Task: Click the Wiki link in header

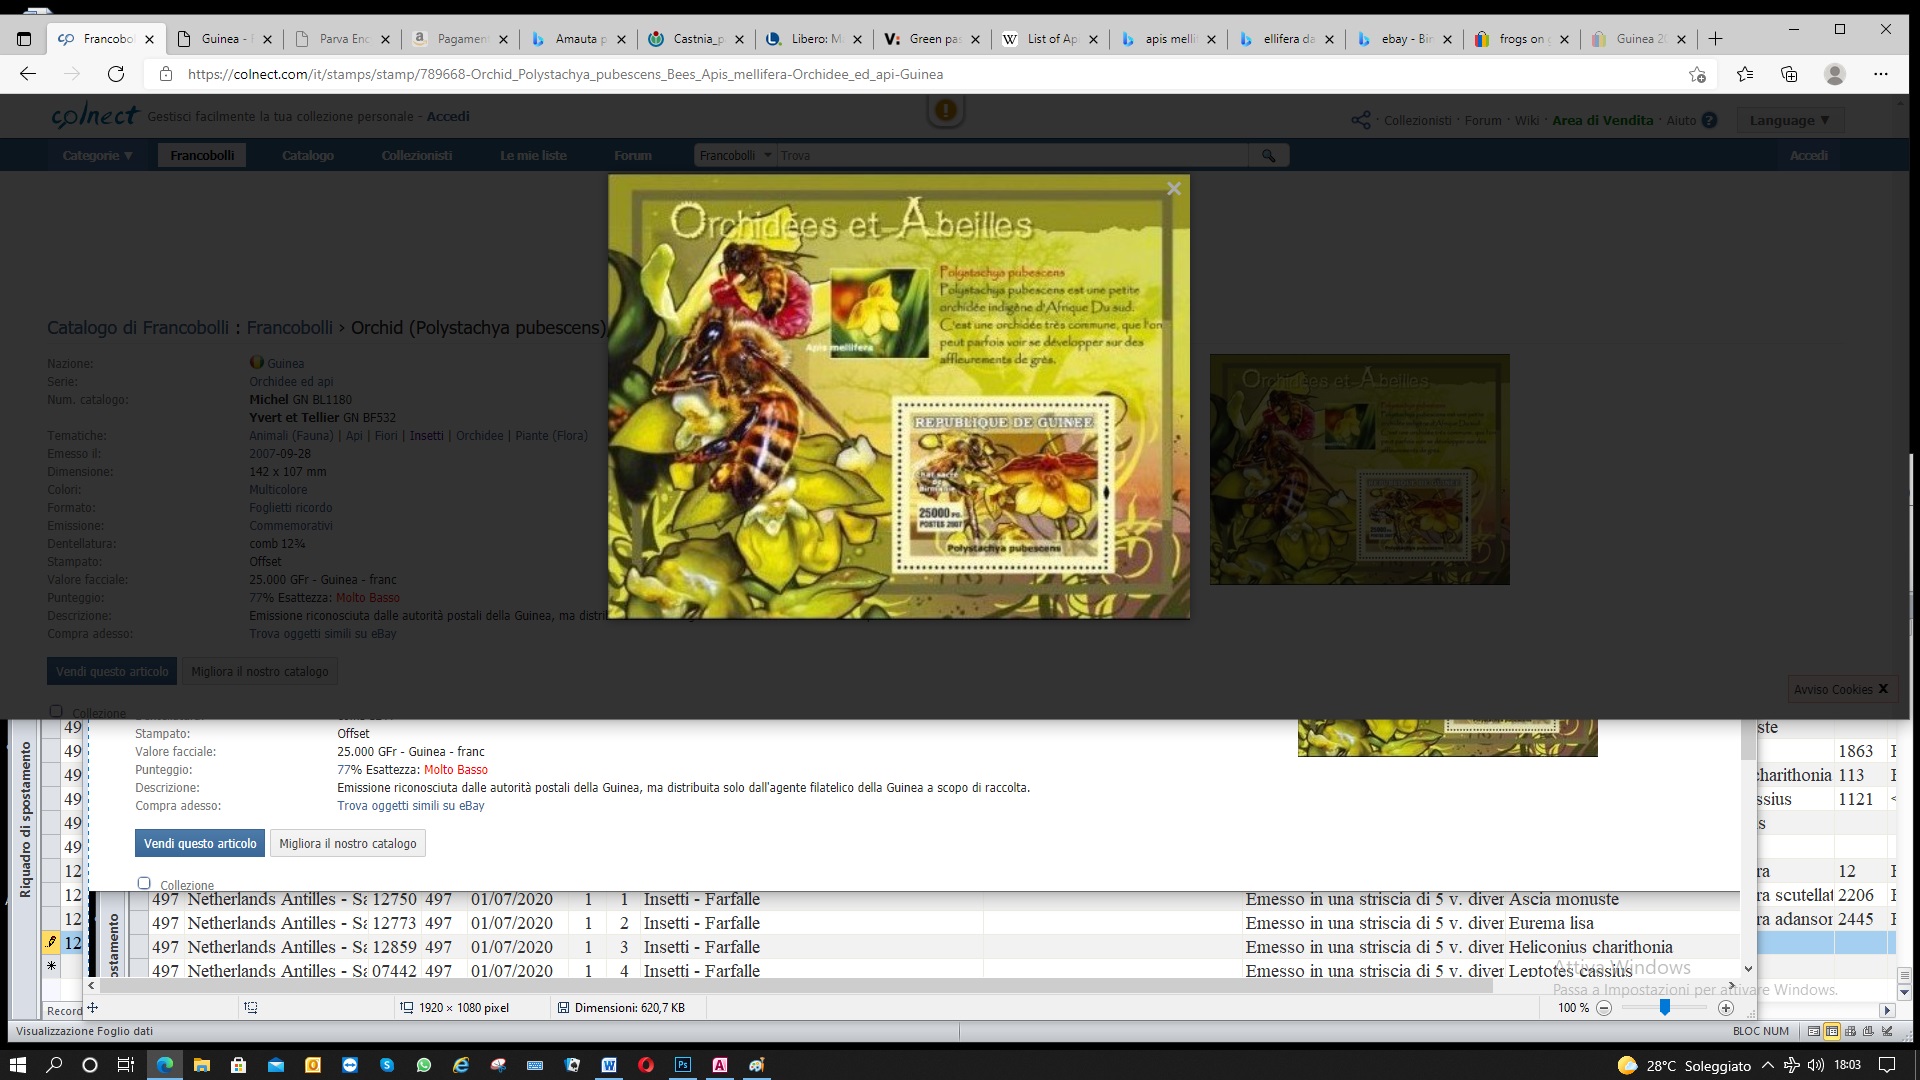Action: tap(1527, 120)
